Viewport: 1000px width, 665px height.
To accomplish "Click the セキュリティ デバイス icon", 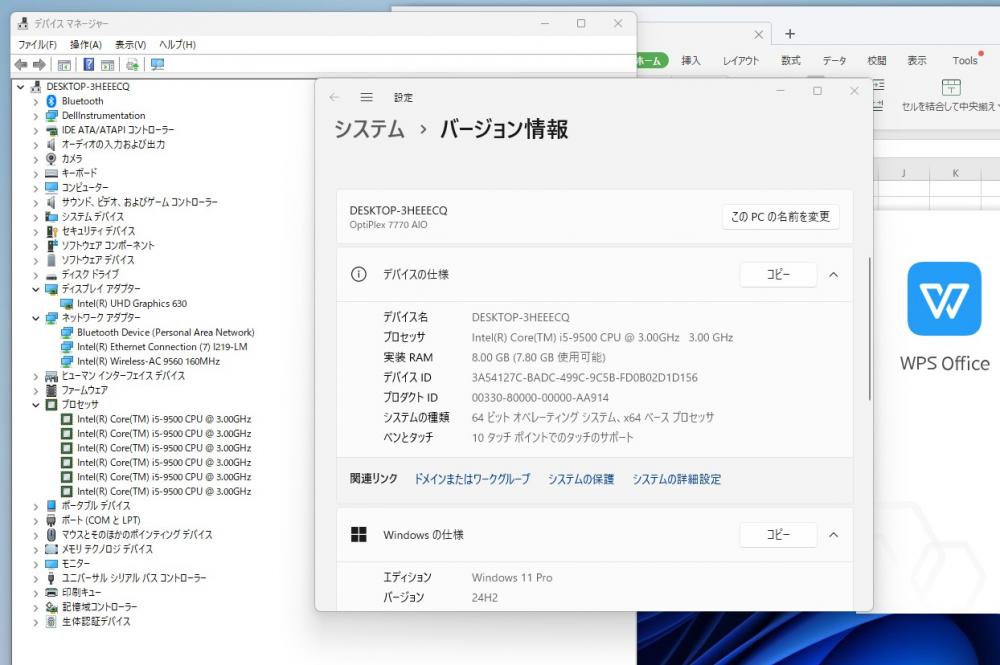I will click(52, 231).
